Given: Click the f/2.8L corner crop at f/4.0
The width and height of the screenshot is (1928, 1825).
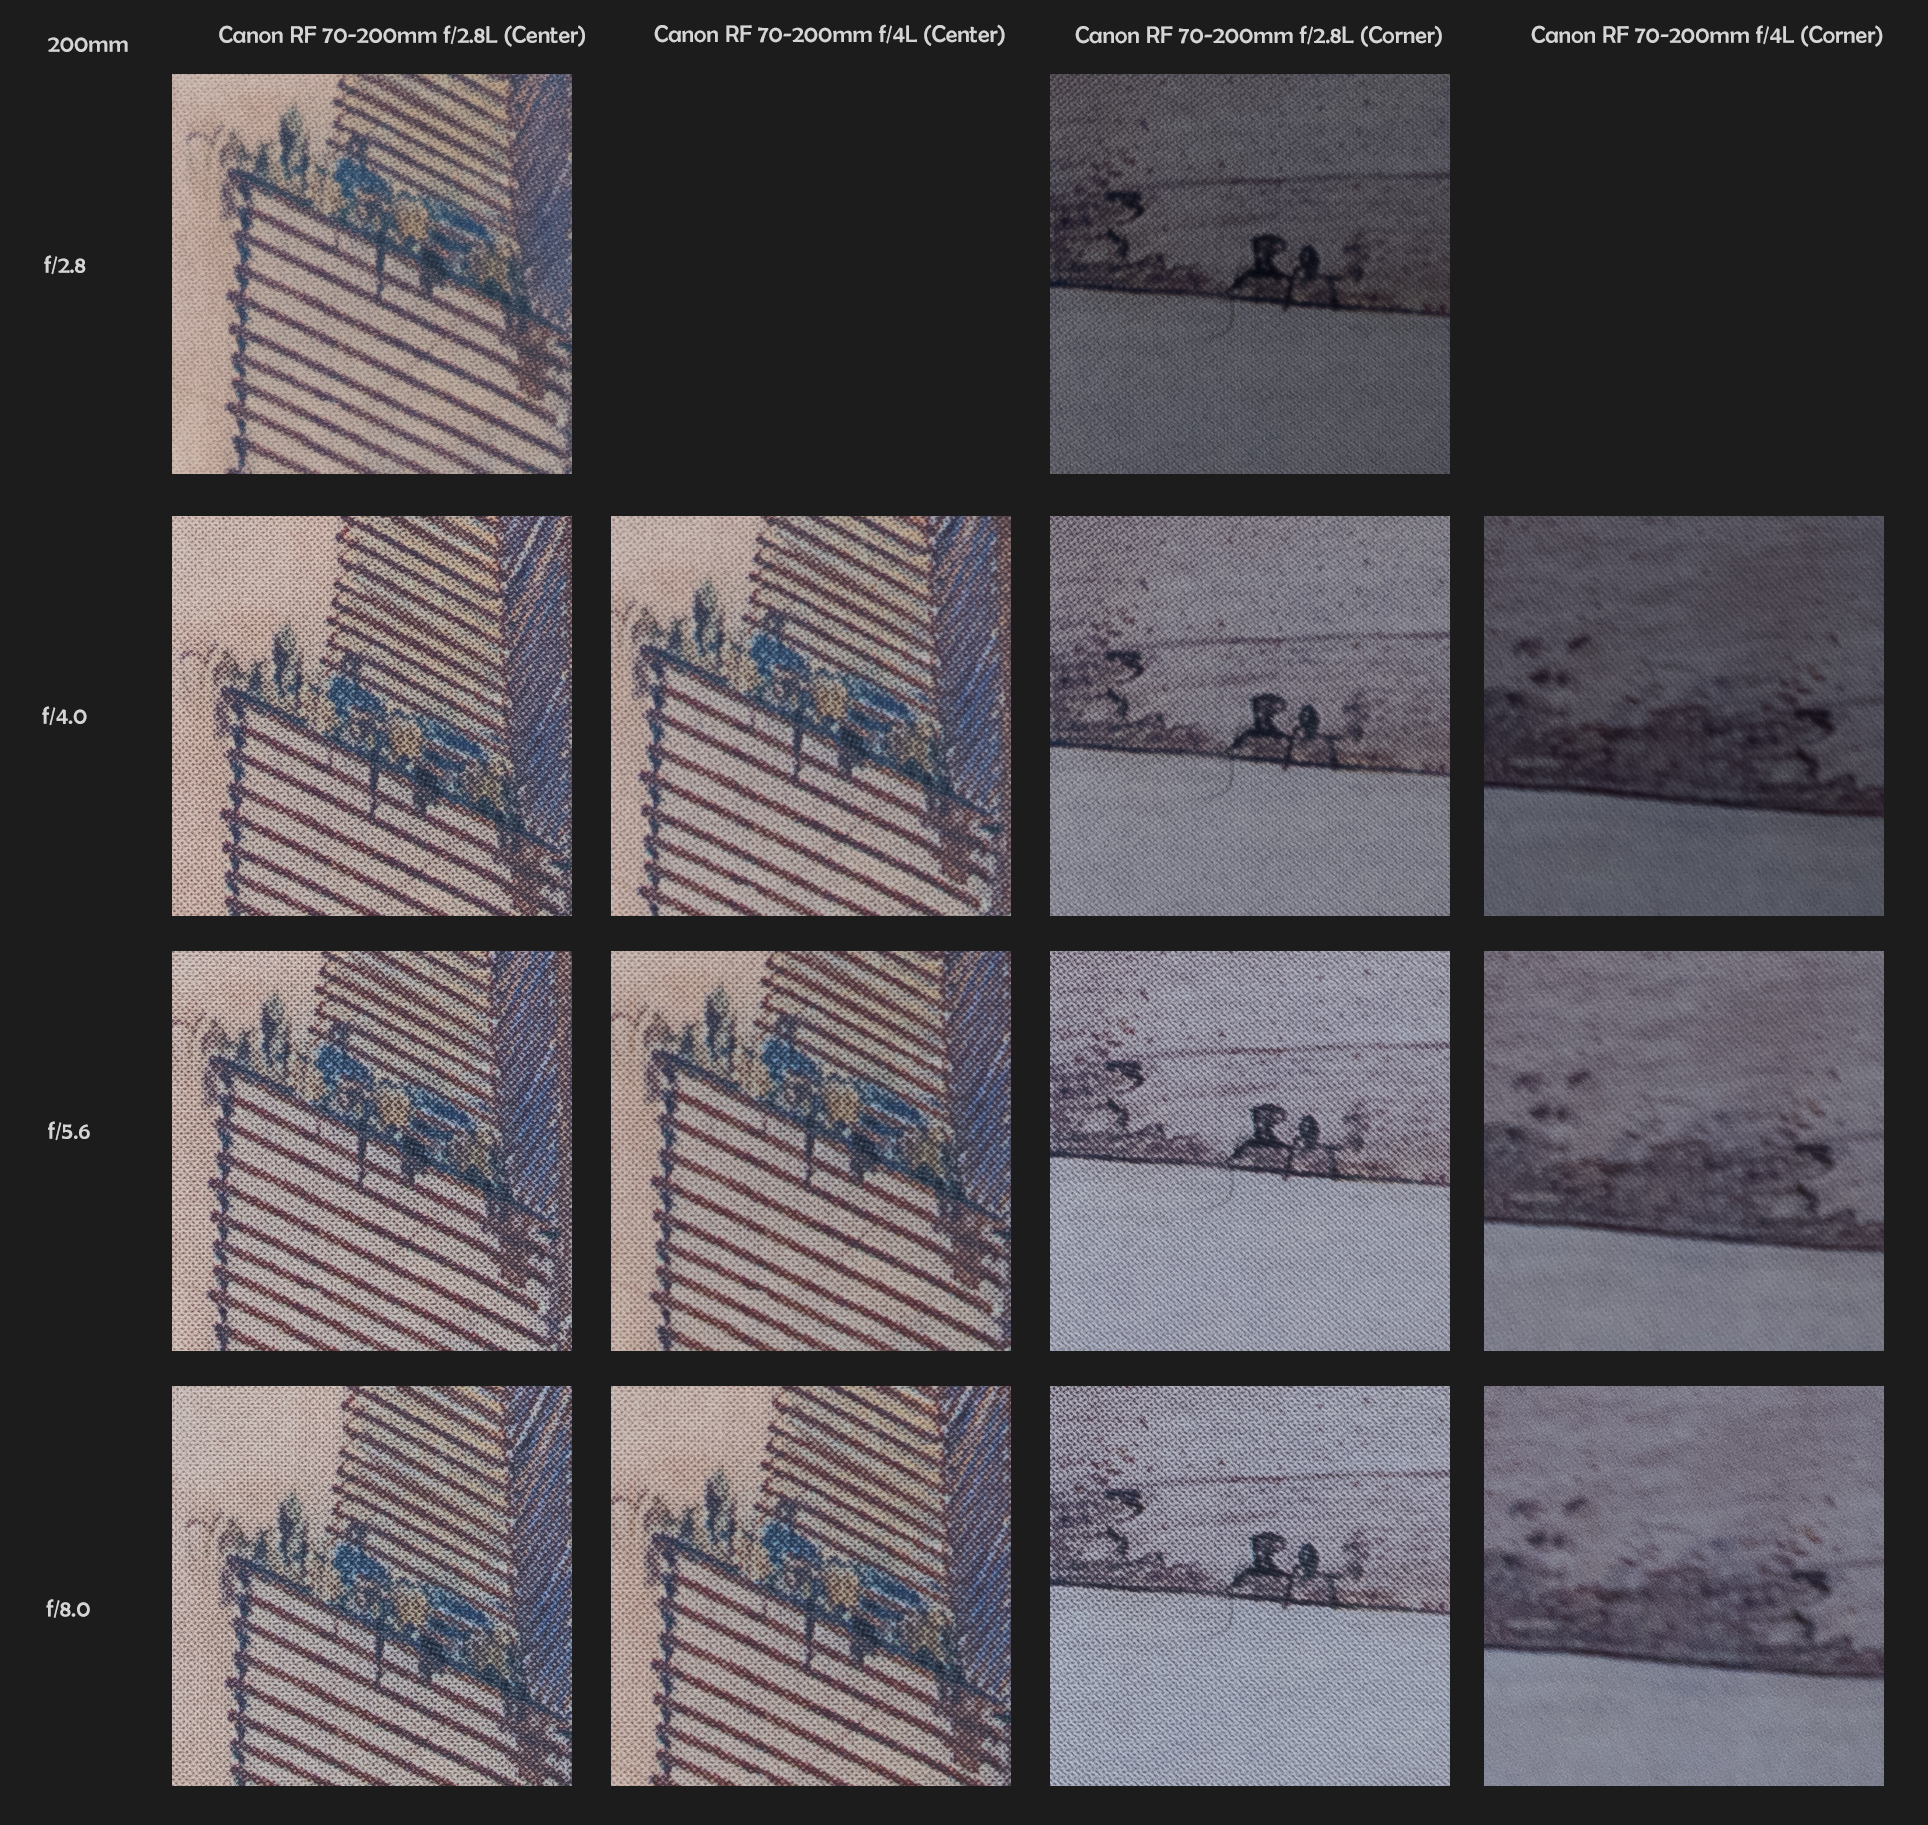Looking at the screenshot, I should click(x=1249, y=716).
